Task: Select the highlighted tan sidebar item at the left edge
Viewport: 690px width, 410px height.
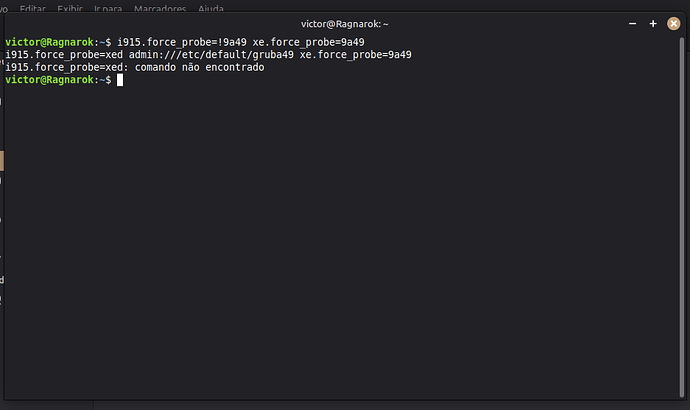Action: (x=2, y=161)
